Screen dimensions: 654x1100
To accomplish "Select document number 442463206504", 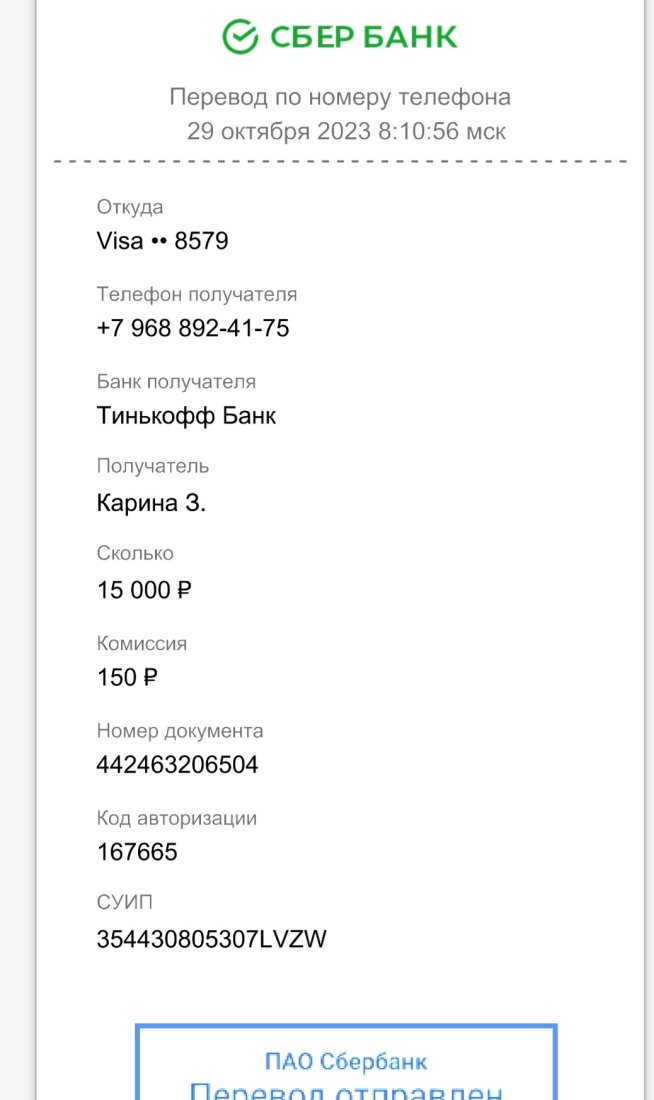I will coord(178,764).
